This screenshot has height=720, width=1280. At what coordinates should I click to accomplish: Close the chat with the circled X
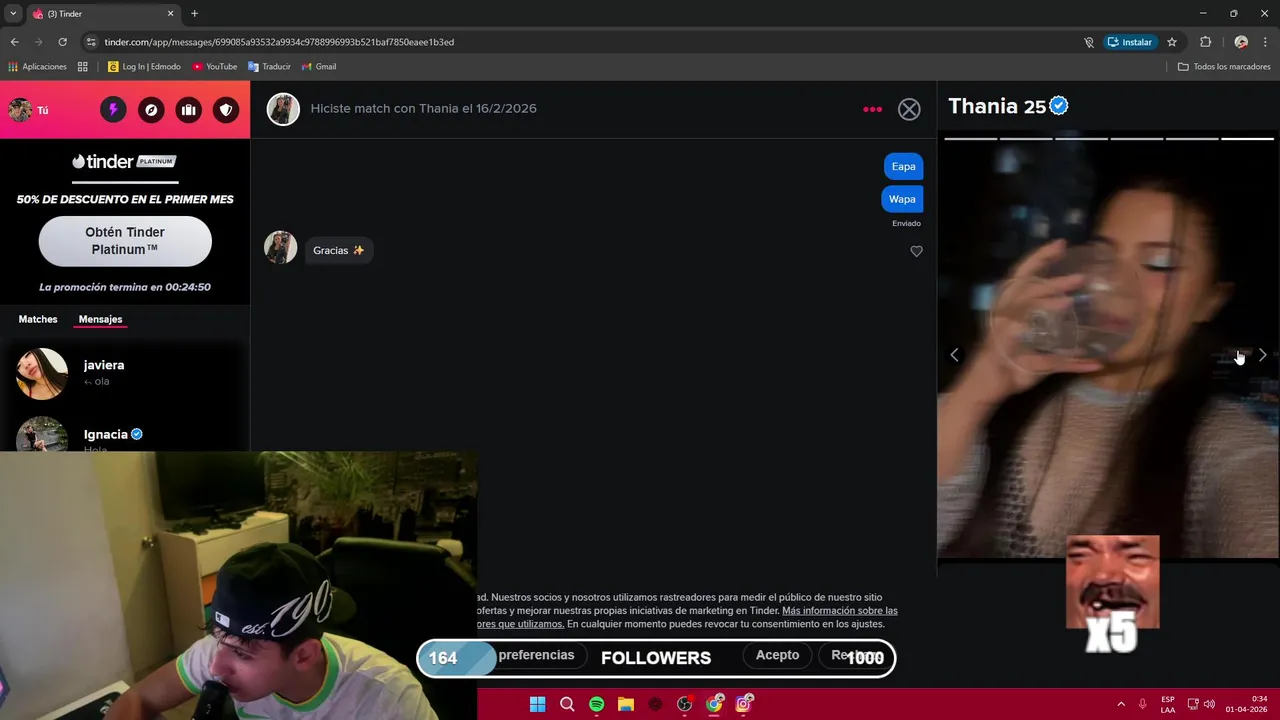pos(909,109)
